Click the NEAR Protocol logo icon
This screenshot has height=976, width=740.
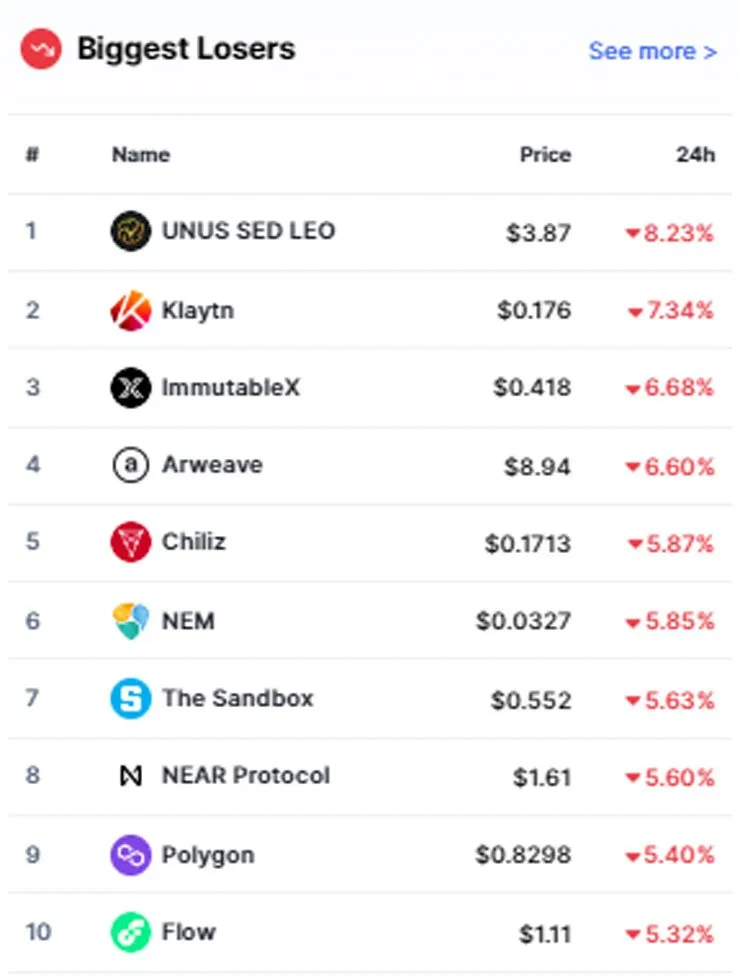coord(131,776)
